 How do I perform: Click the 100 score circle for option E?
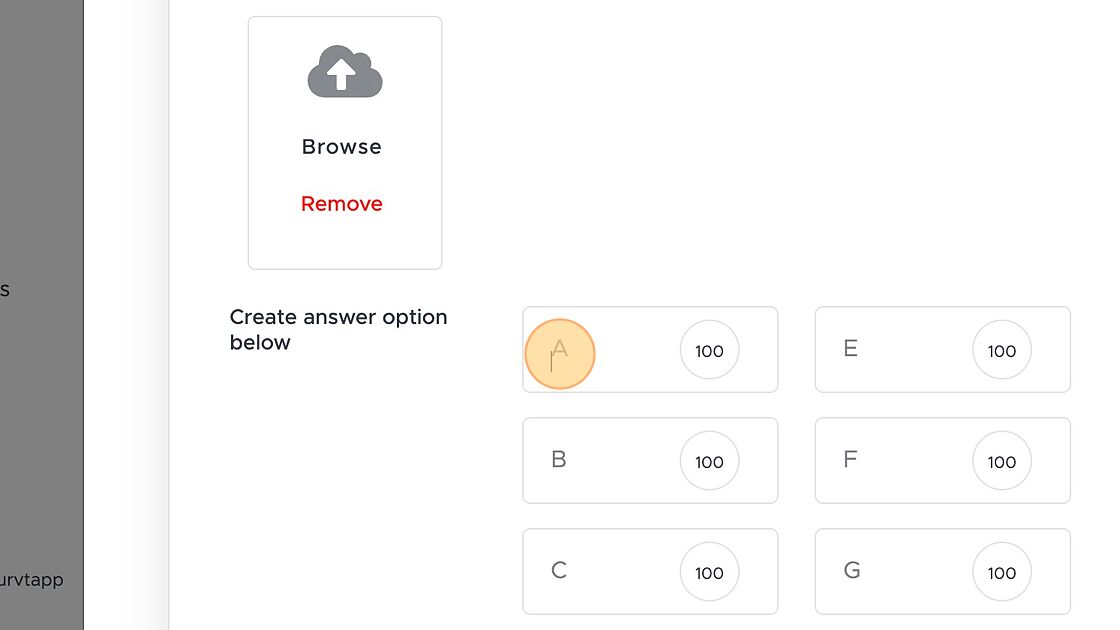(x=1001, y=350)
